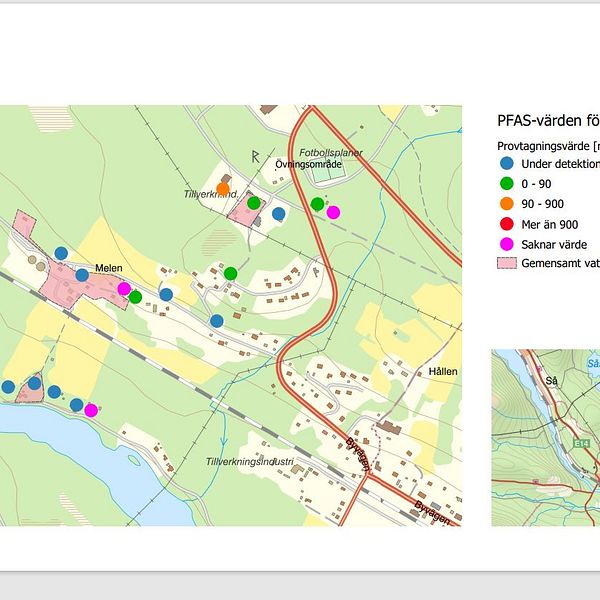
Task: Select the magenta 'Saknar värde' legend circle
Action: coord(507,244)
